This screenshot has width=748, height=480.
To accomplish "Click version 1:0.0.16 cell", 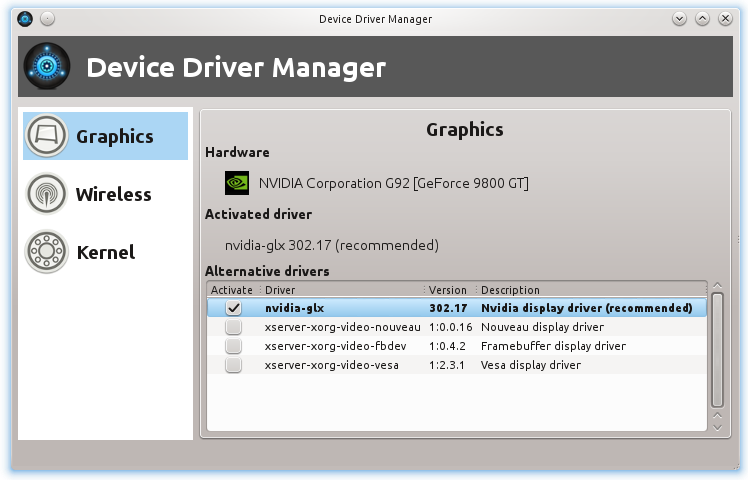I will point(450,327).
